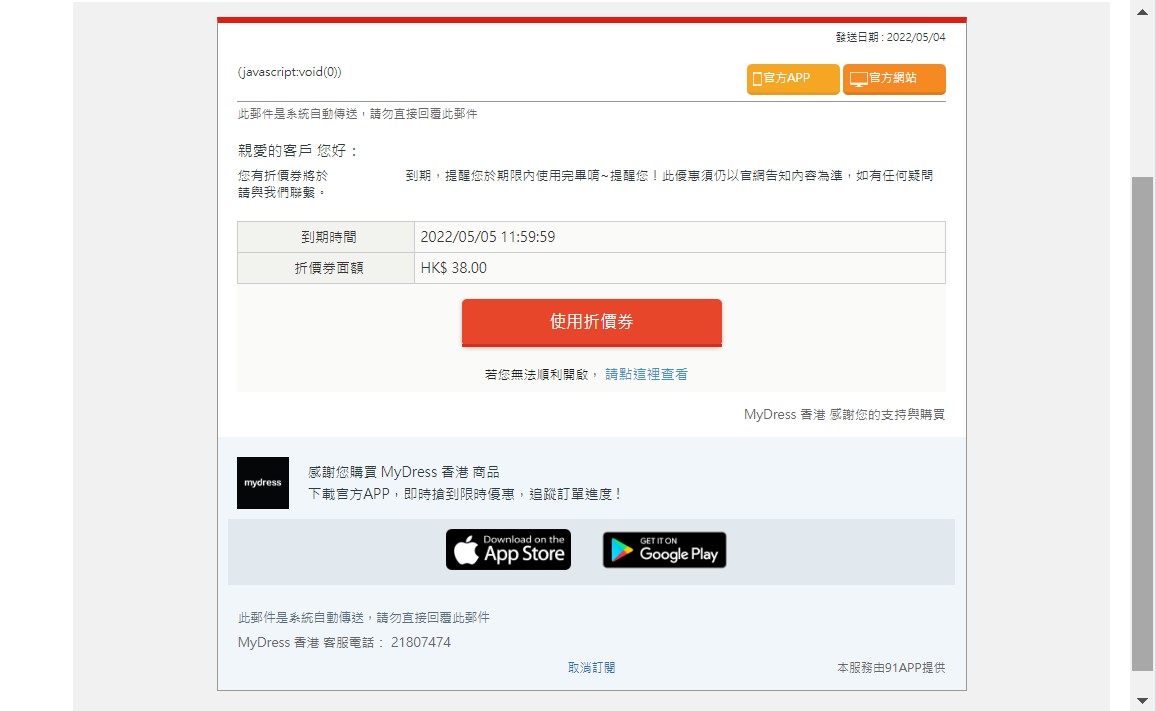Click the 發送日期 : 2022/05/04 text
Screen dimensions: 1156x711
[891, 37]
